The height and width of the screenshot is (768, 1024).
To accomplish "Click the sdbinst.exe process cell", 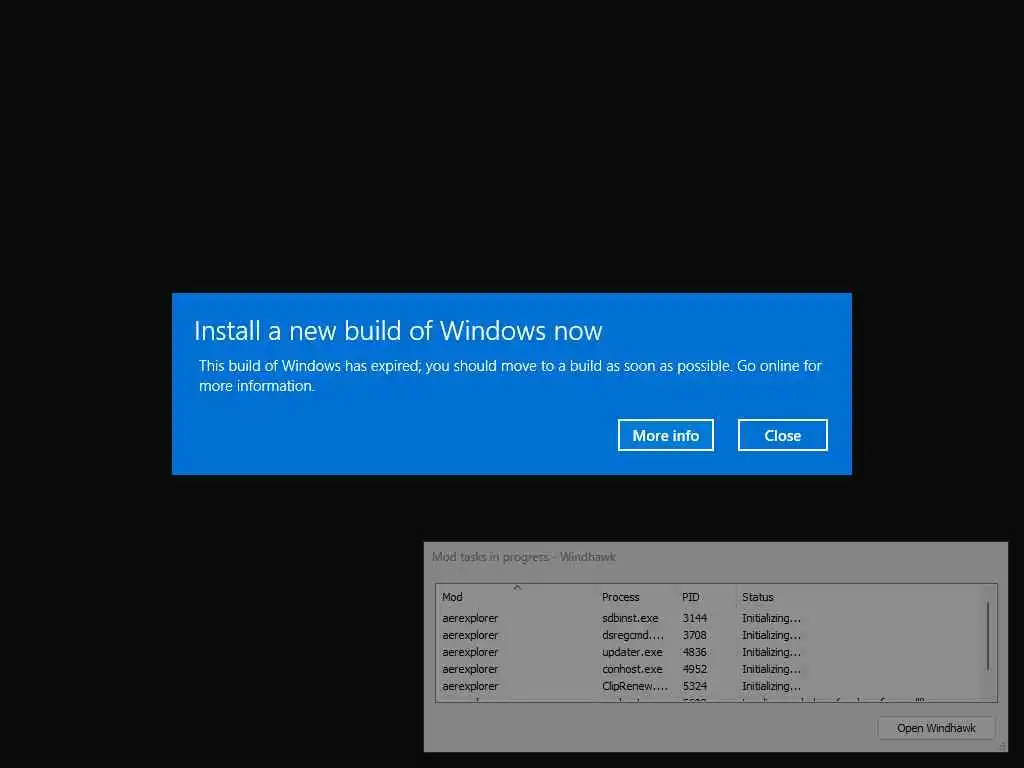I will coord(630,618).
